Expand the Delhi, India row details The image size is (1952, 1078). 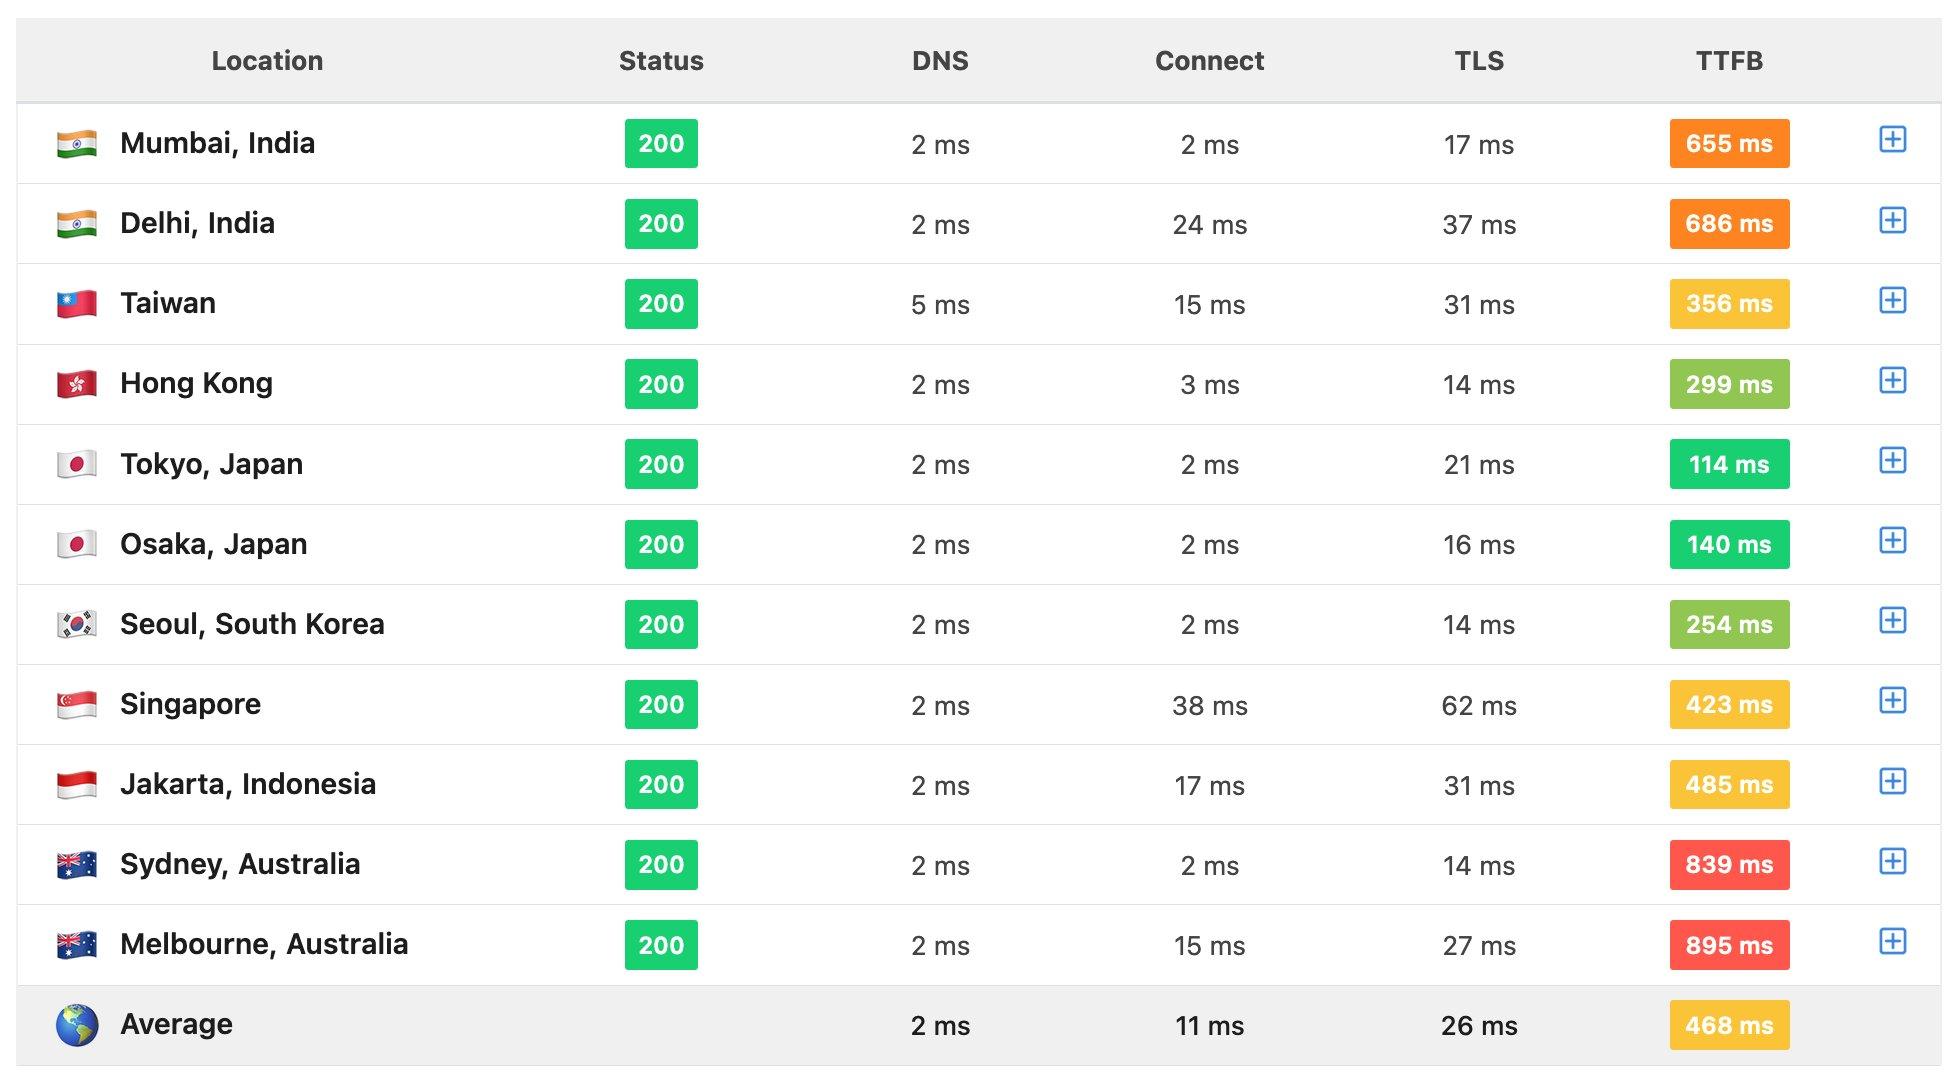click(1892, 220)
